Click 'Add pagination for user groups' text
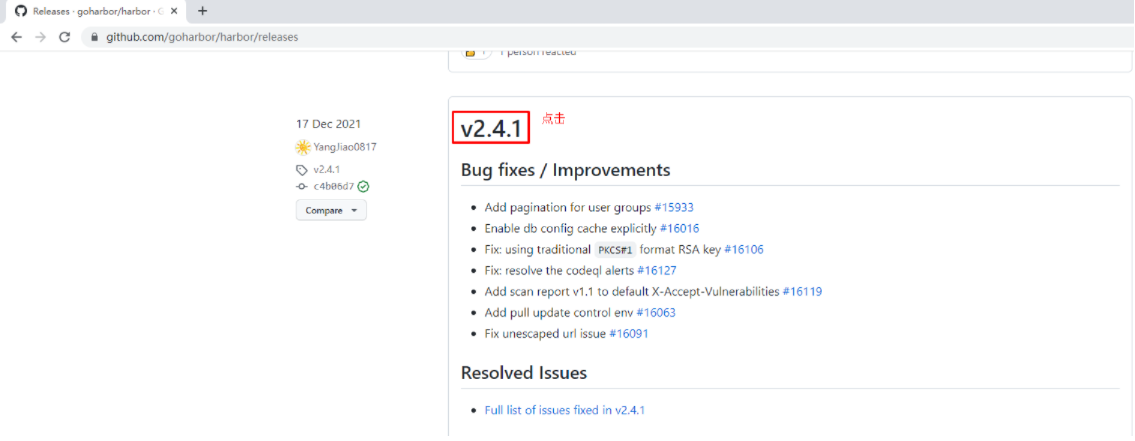The height and width of the screenshot is (441, 1135). pos(568,207)
